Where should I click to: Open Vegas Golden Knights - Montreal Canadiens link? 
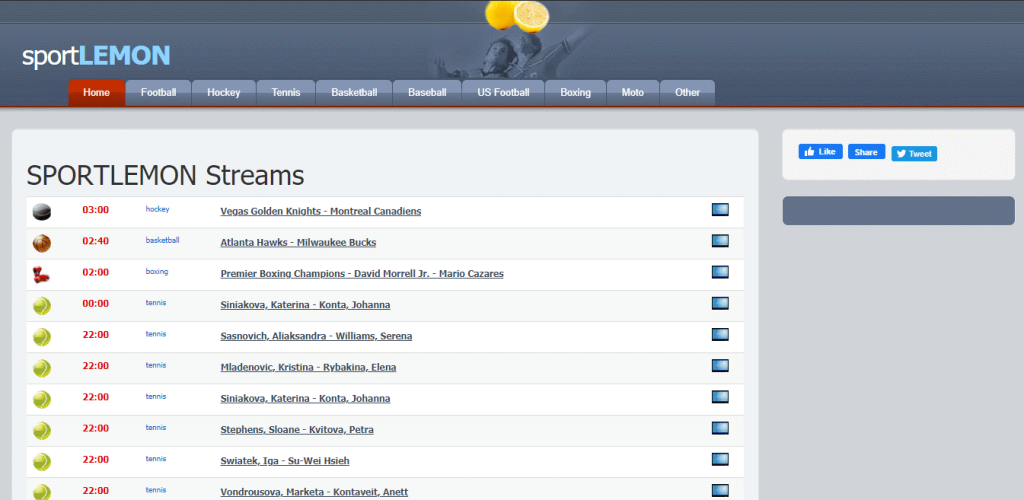(x=321, y=211)
